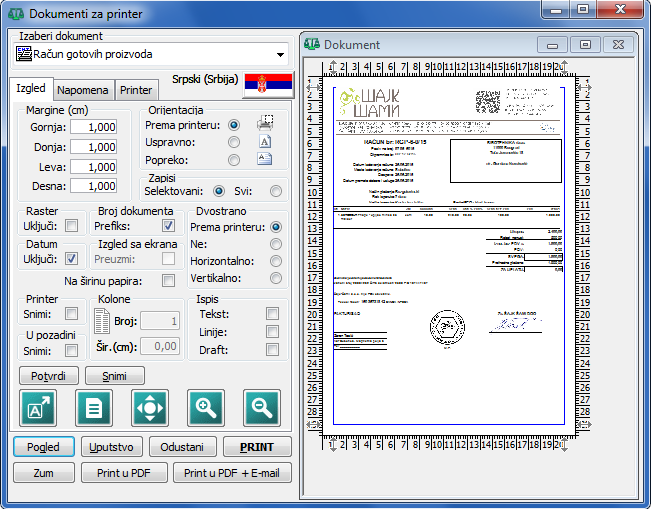The image size is (651, 509).
Task: Click the Serbian flag language button
Action: coord(268,84)
